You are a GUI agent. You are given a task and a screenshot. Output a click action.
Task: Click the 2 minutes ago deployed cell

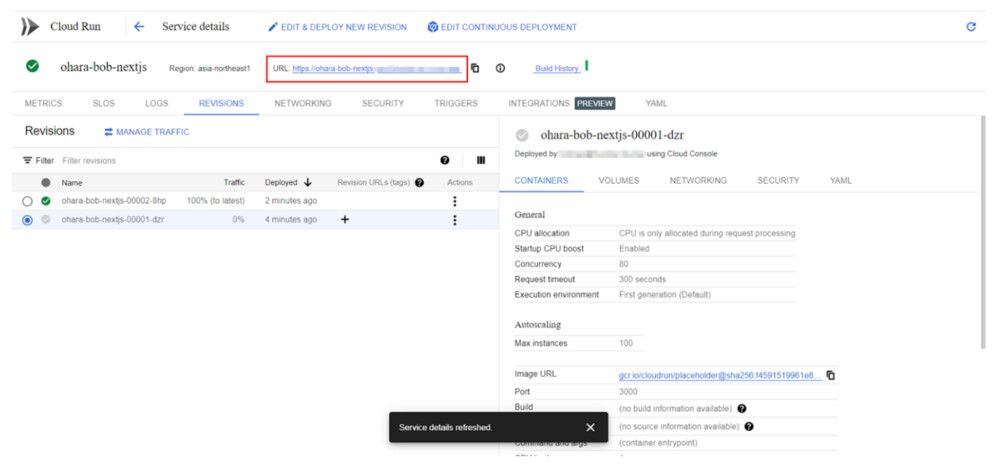pyautogui.click(x=291, y=201)
